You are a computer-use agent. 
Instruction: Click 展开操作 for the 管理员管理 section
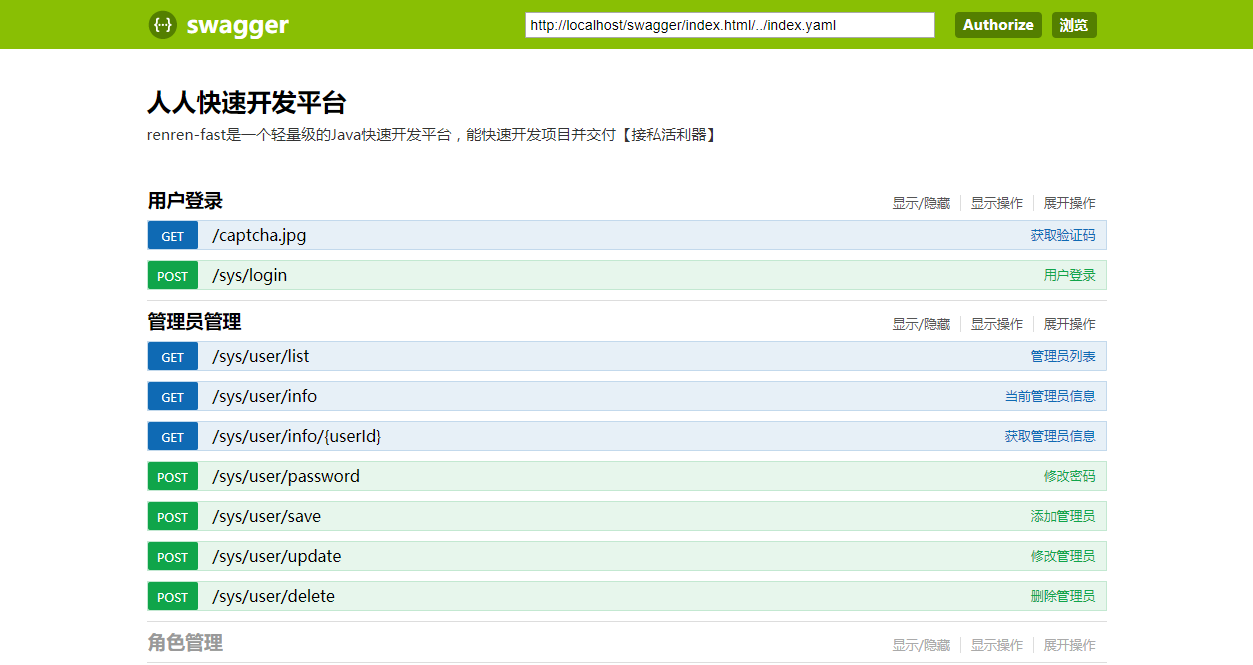click(1070, 324)
